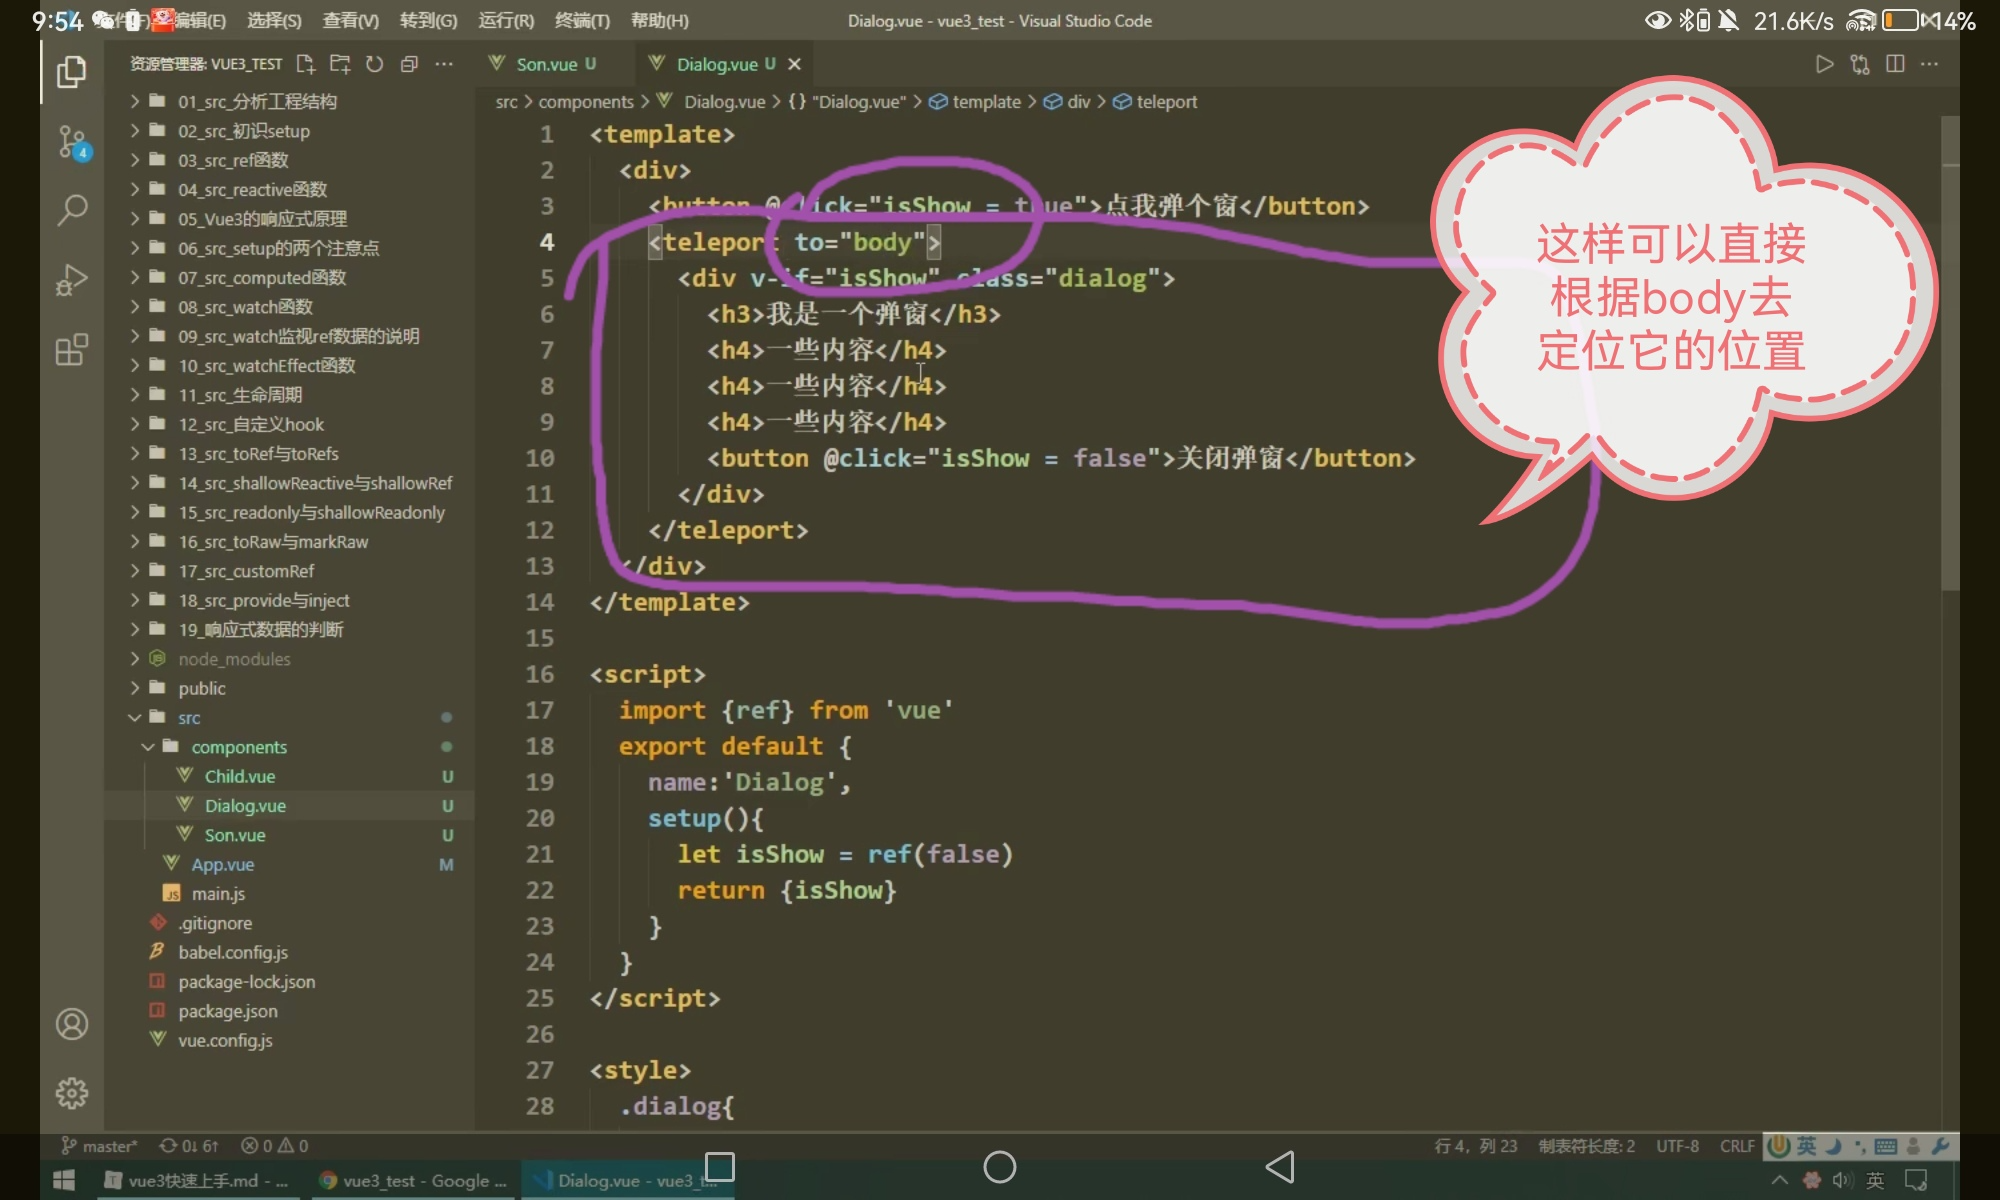Run the code with the play icon
The image size is (2000, 1200).
(x=1824, y=64)
